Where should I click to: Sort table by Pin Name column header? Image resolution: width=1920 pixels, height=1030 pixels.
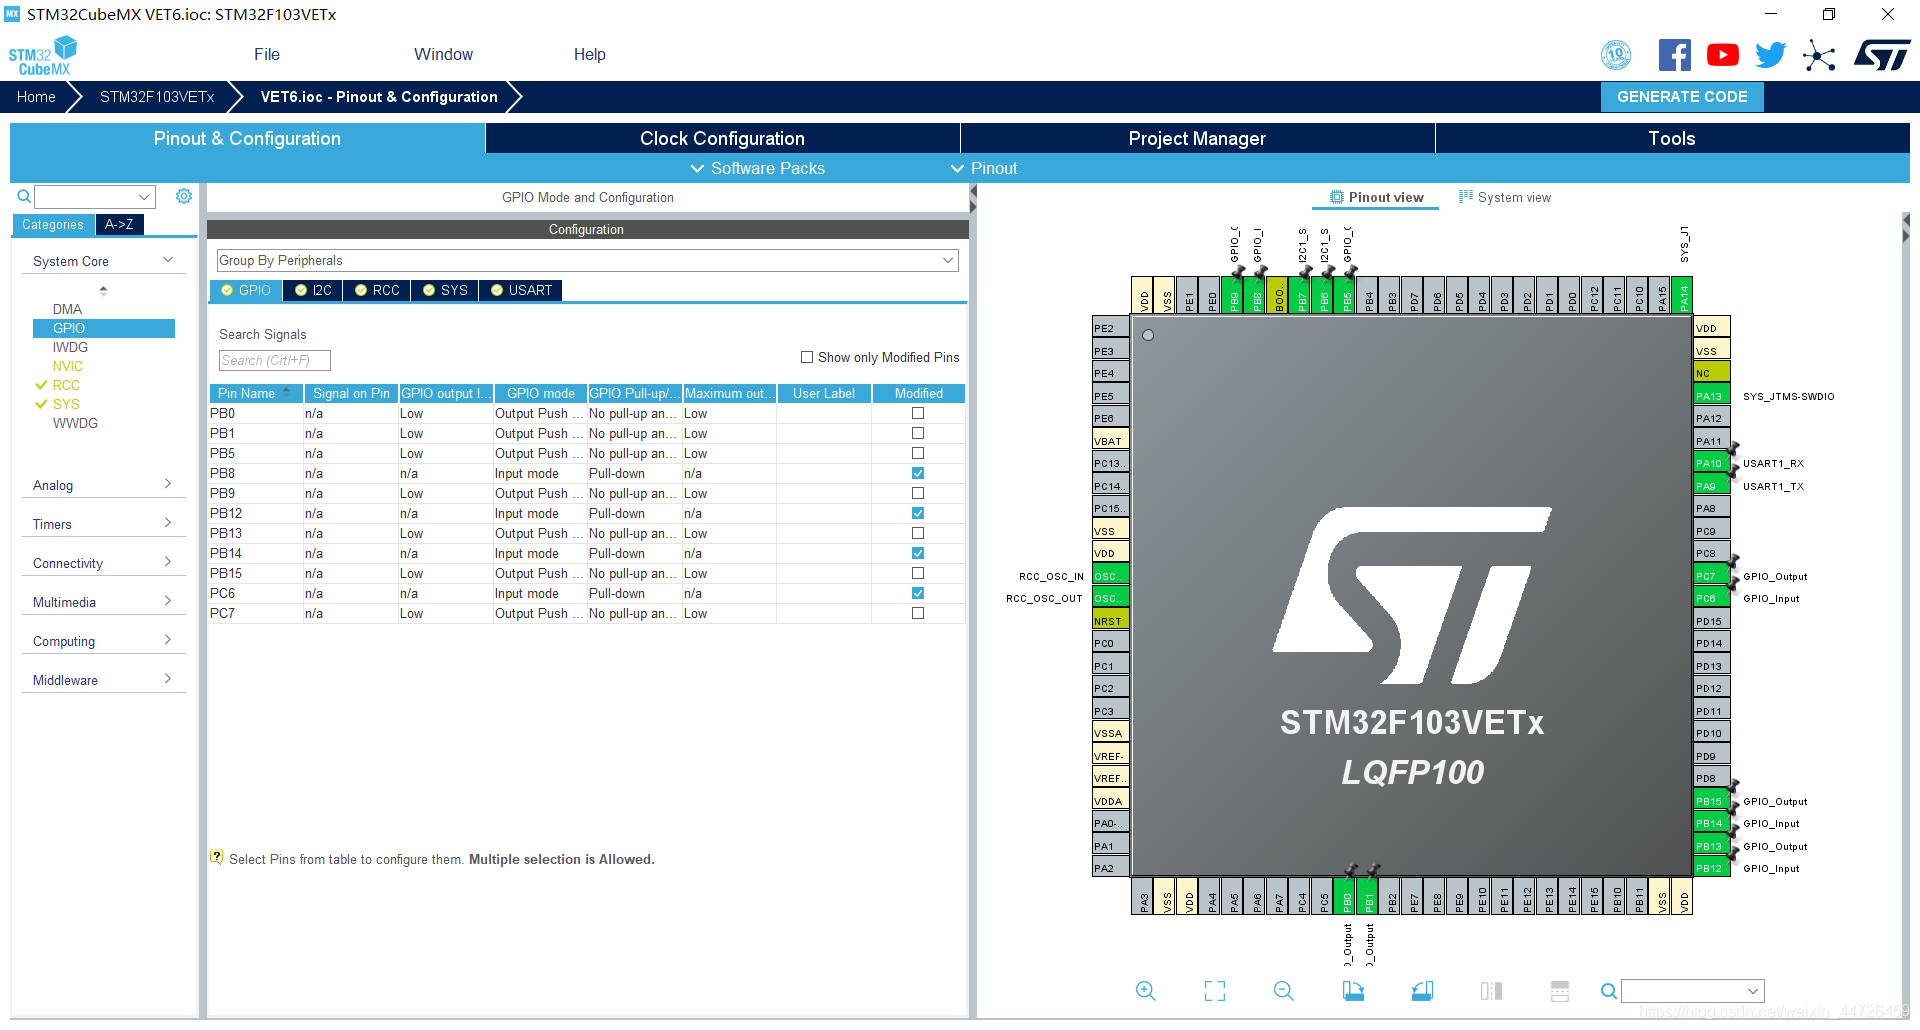pos(256,393)
